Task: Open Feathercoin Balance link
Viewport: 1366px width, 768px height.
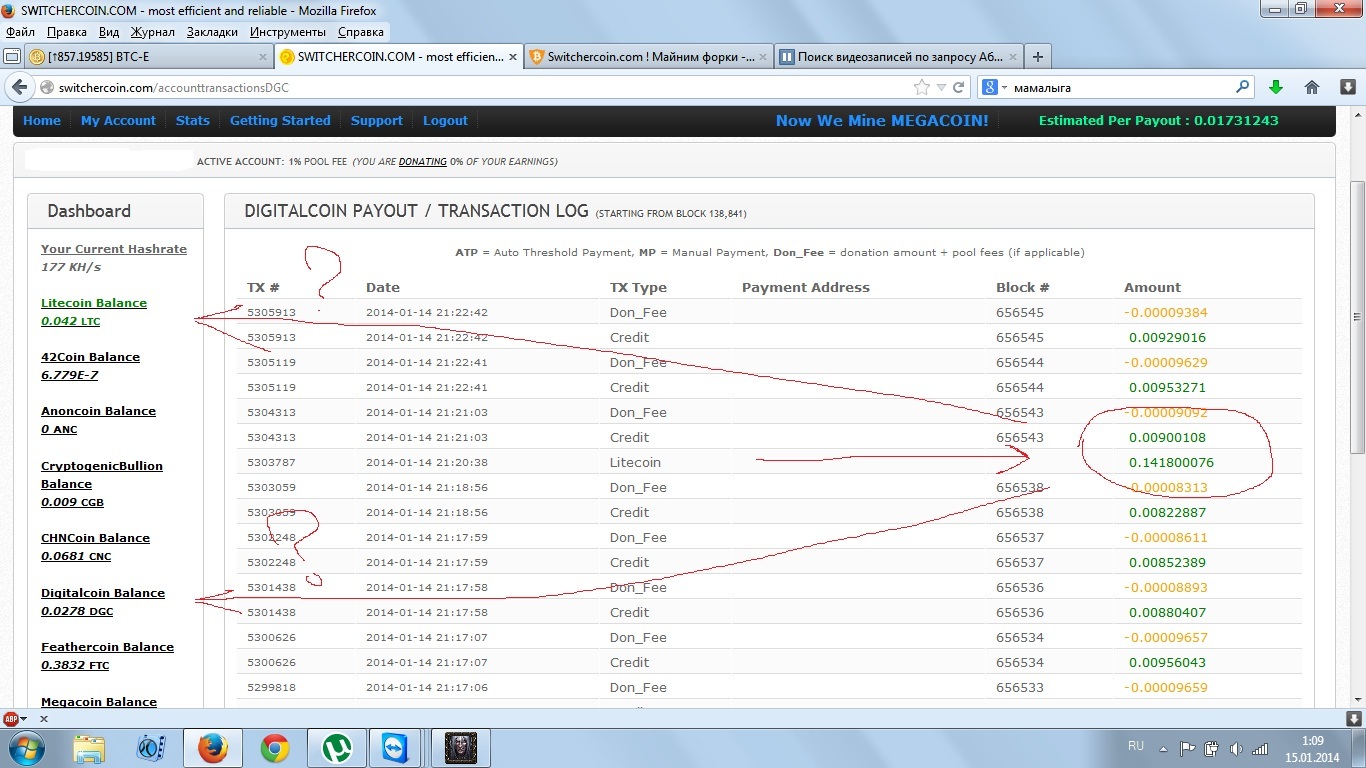Action: [107, 647]
